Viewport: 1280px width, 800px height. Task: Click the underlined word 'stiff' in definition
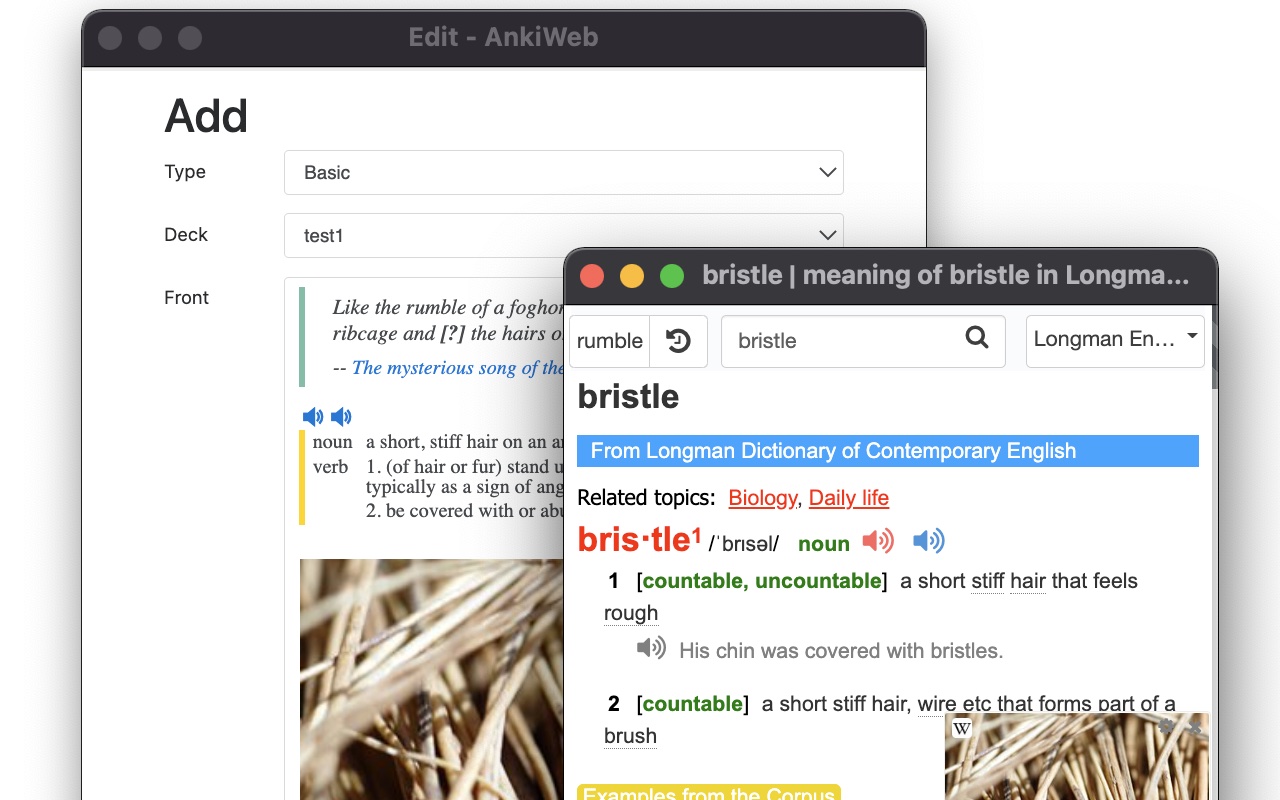987,581
